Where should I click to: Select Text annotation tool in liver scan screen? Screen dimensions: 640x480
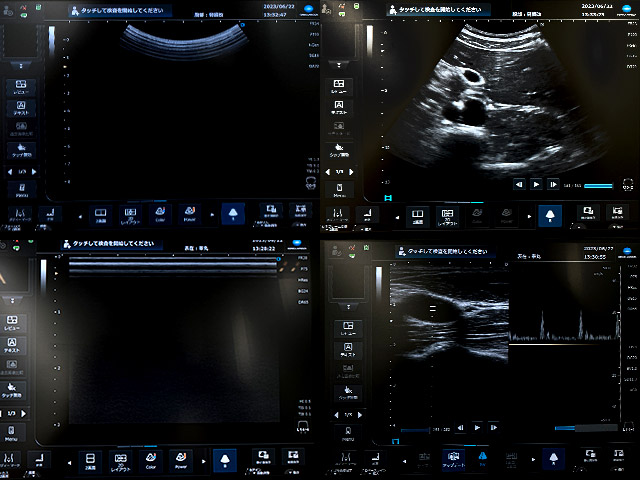pos(339,107)
